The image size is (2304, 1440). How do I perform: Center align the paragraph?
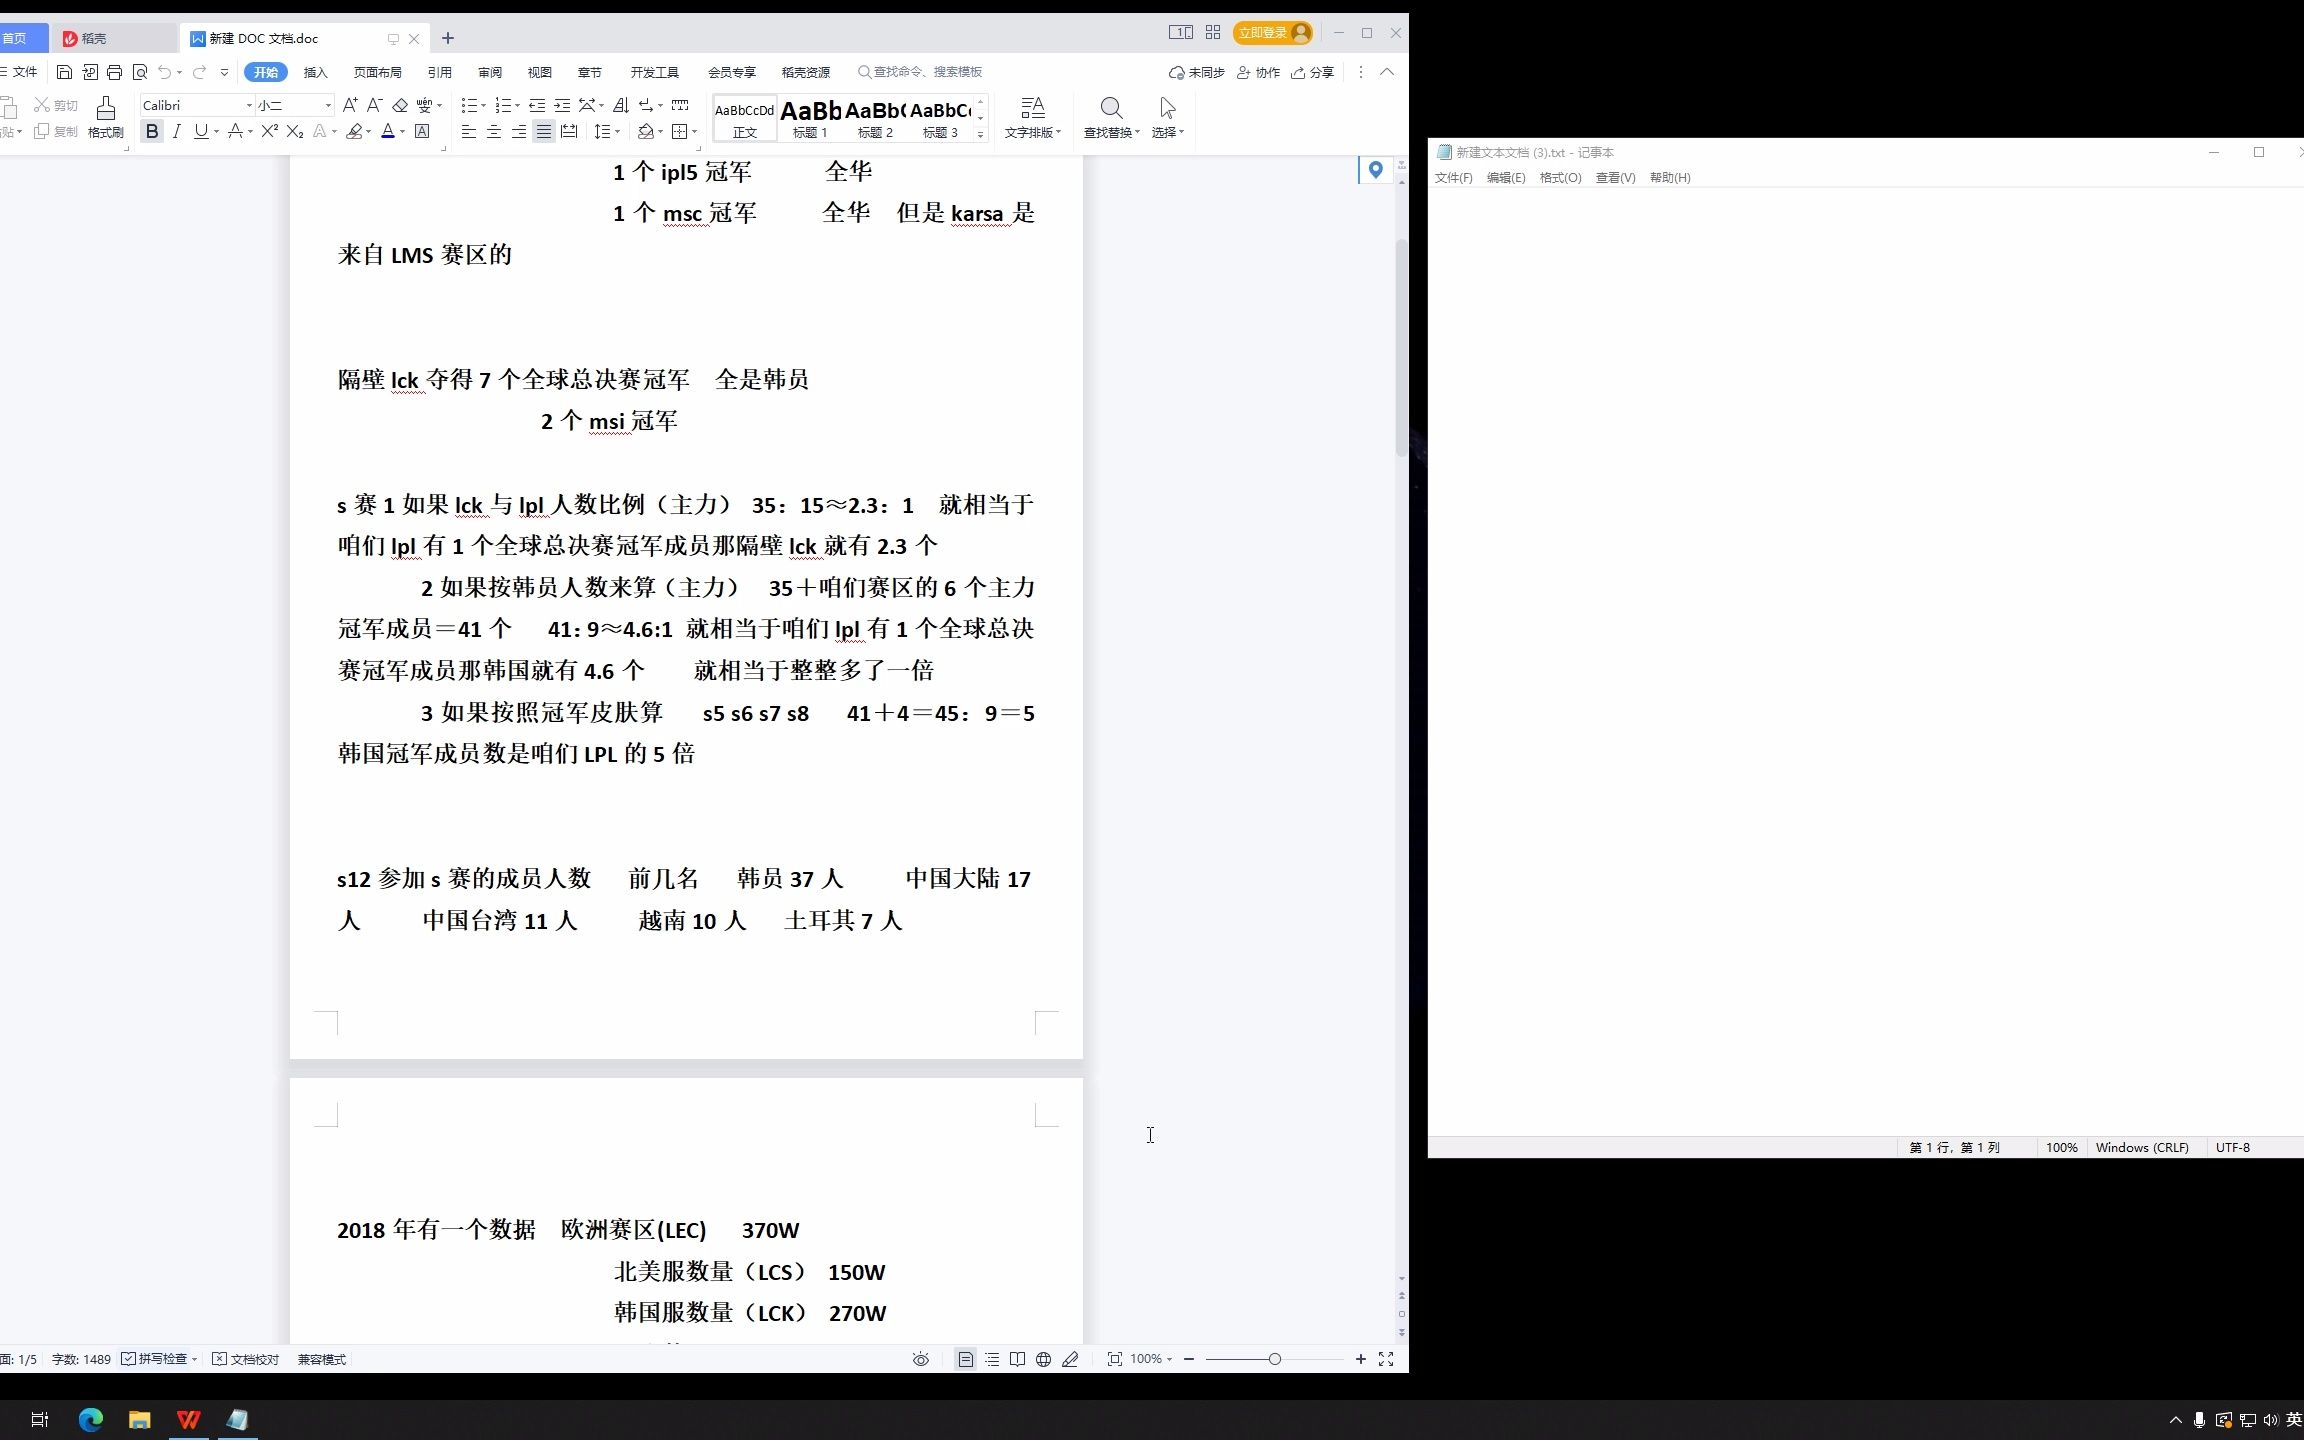(494, 131)
